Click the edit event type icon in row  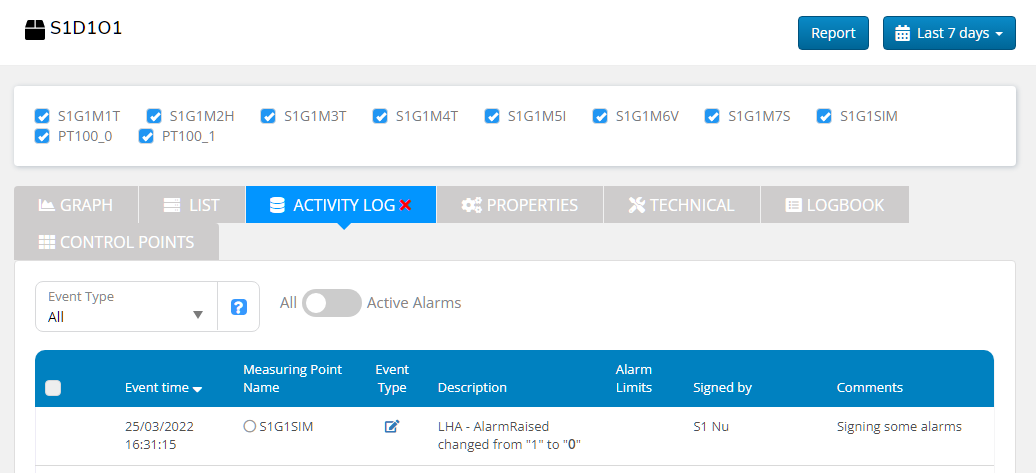click(392, 427)
